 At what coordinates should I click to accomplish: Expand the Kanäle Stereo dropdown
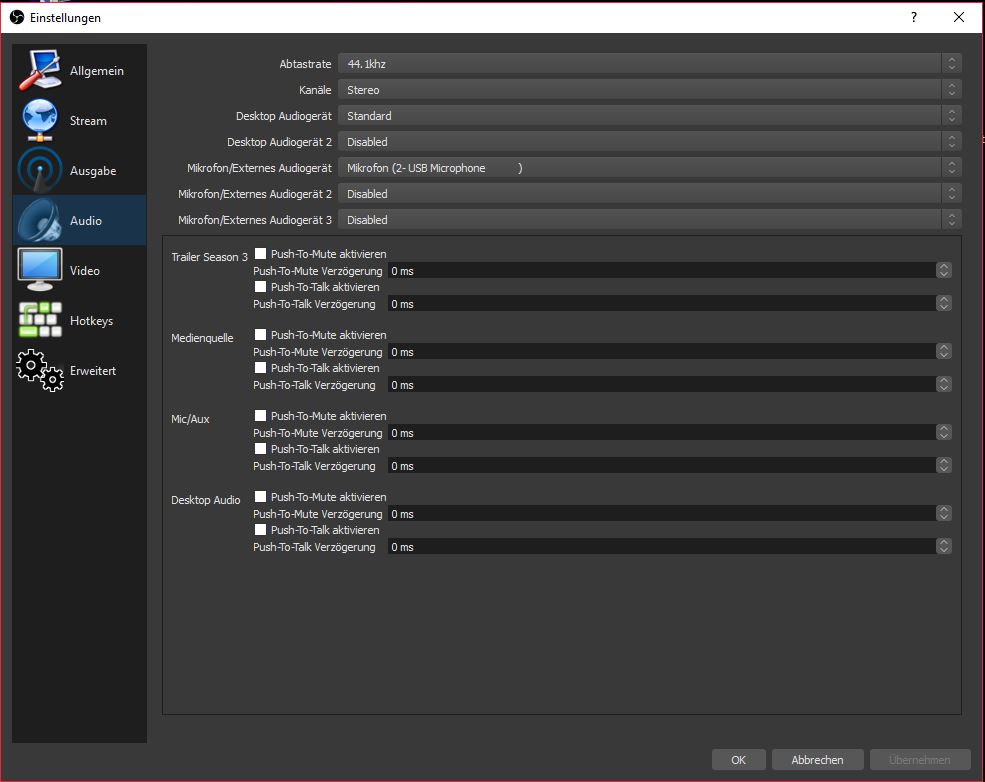pos(649,90)
